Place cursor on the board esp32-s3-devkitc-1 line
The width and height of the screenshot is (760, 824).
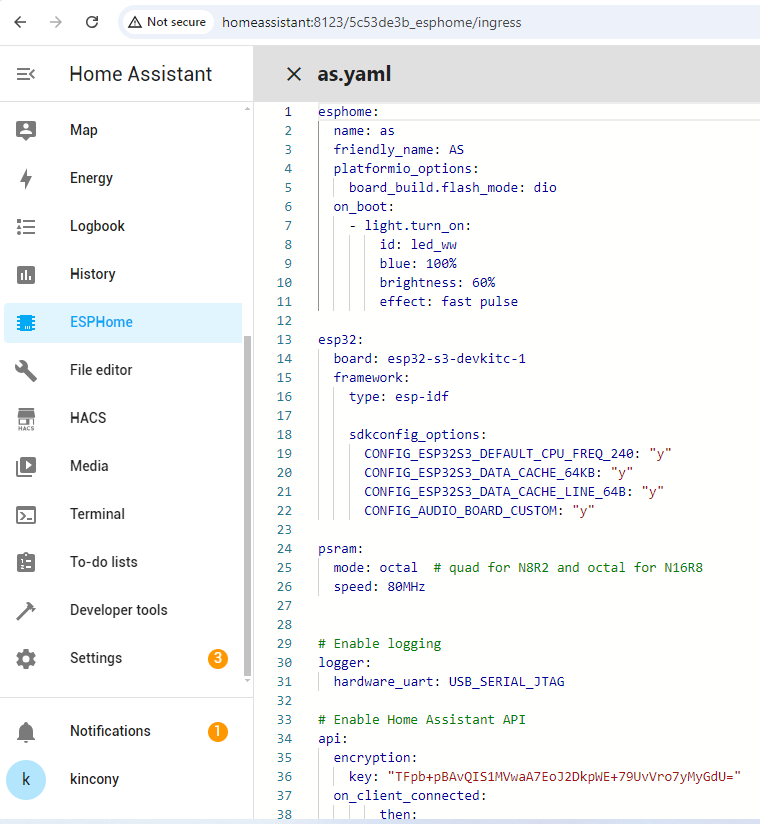click(430, 358)
